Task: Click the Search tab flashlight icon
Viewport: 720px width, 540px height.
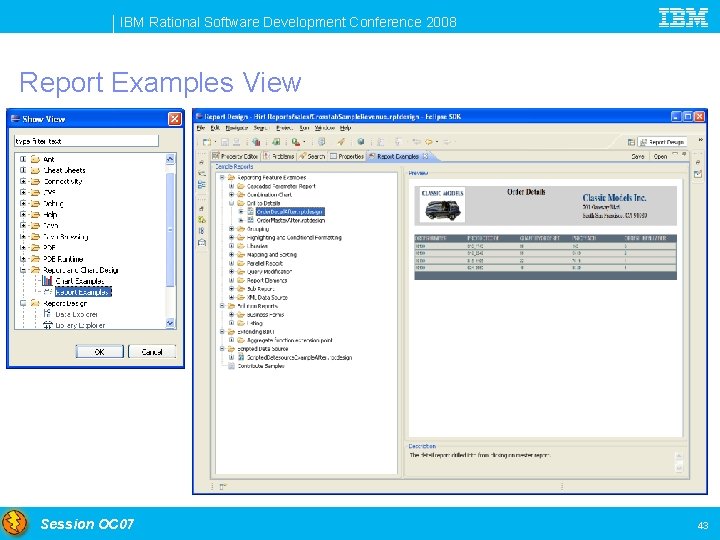Action: tap(302, 157)
